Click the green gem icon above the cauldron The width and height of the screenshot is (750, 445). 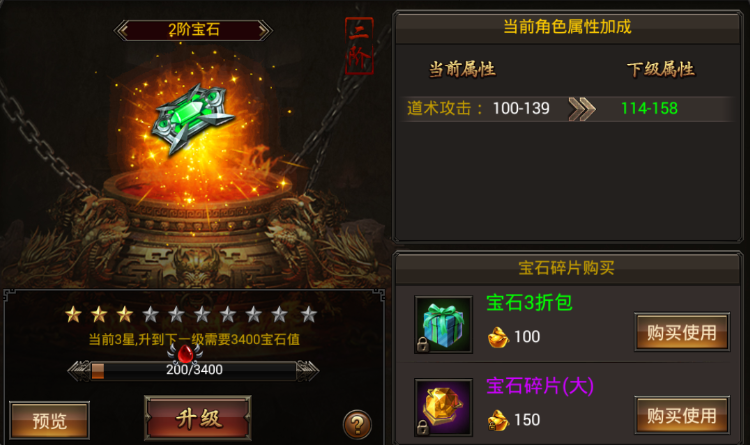click(x=193, y=119)
